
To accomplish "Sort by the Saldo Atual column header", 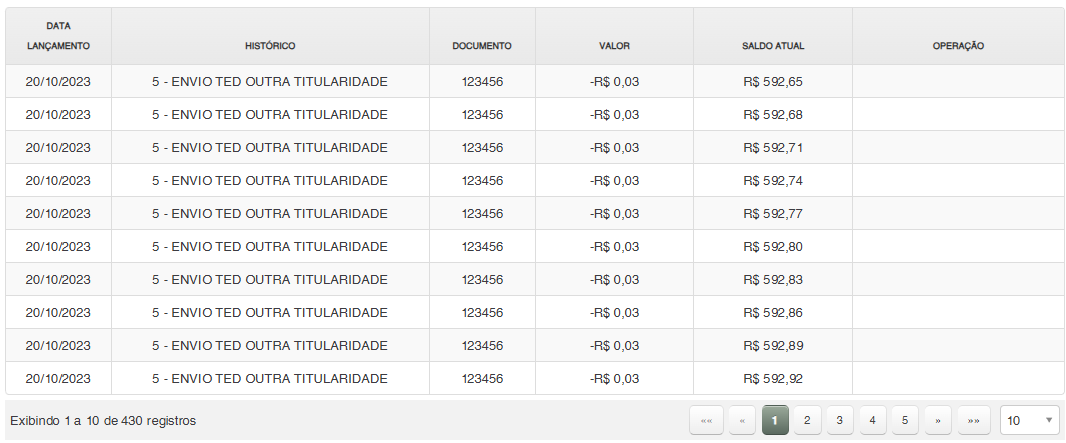I will click(773, 46).
